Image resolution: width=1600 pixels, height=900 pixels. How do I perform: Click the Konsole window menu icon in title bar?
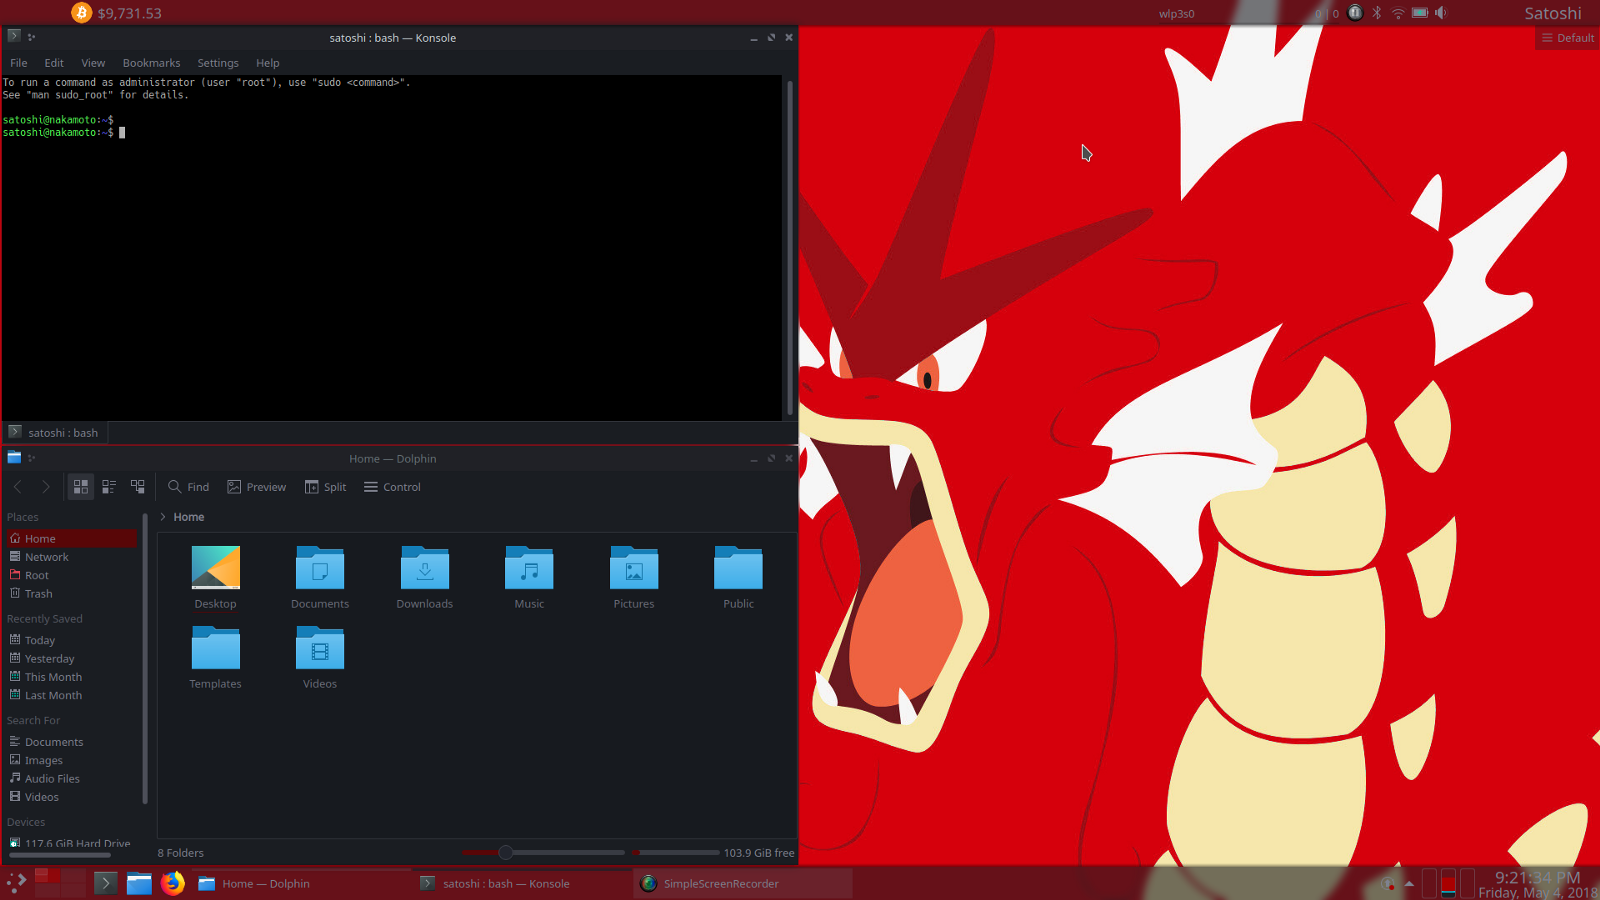14,36
